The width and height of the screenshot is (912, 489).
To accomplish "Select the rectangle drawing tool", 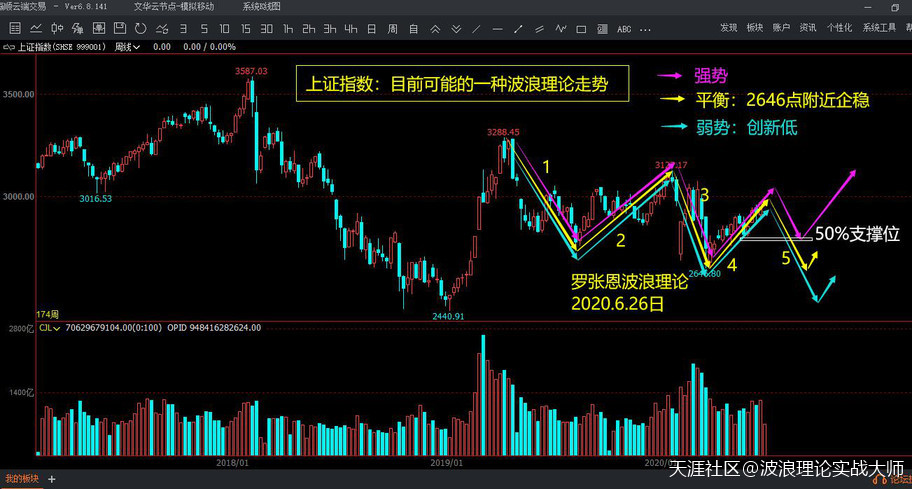I will point(581,29).
